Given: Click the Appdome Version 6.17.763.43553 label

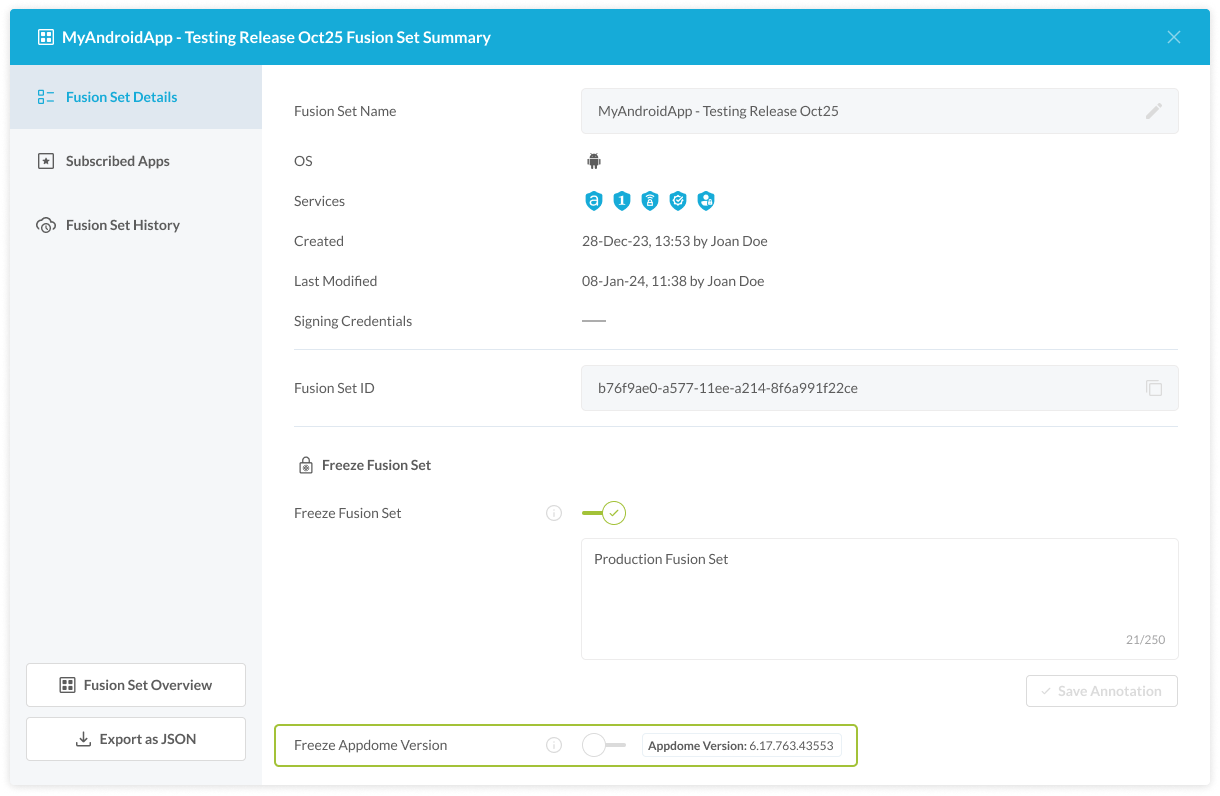Looking at the screenshot, I should click(x=741, y=745).
